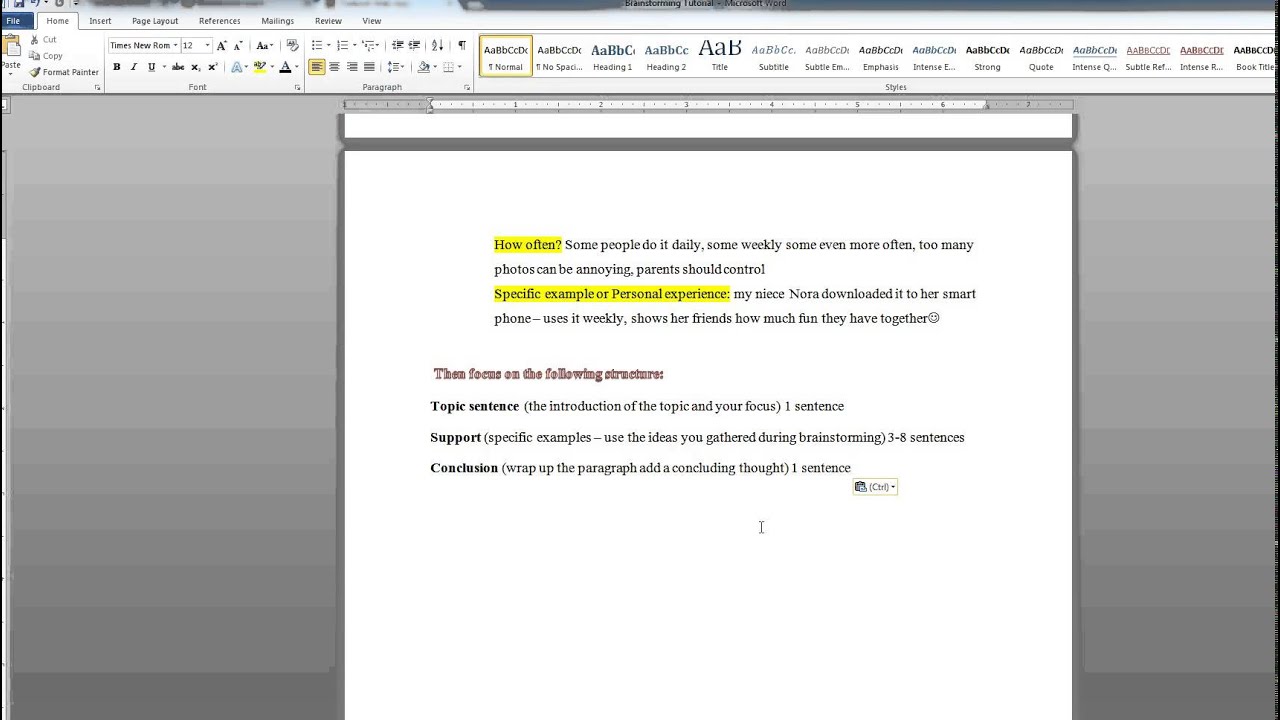This screenshot has width=1280, height=720.
Task: Open the Clipboard dialog launcher
Action: (x=97, y=88)
